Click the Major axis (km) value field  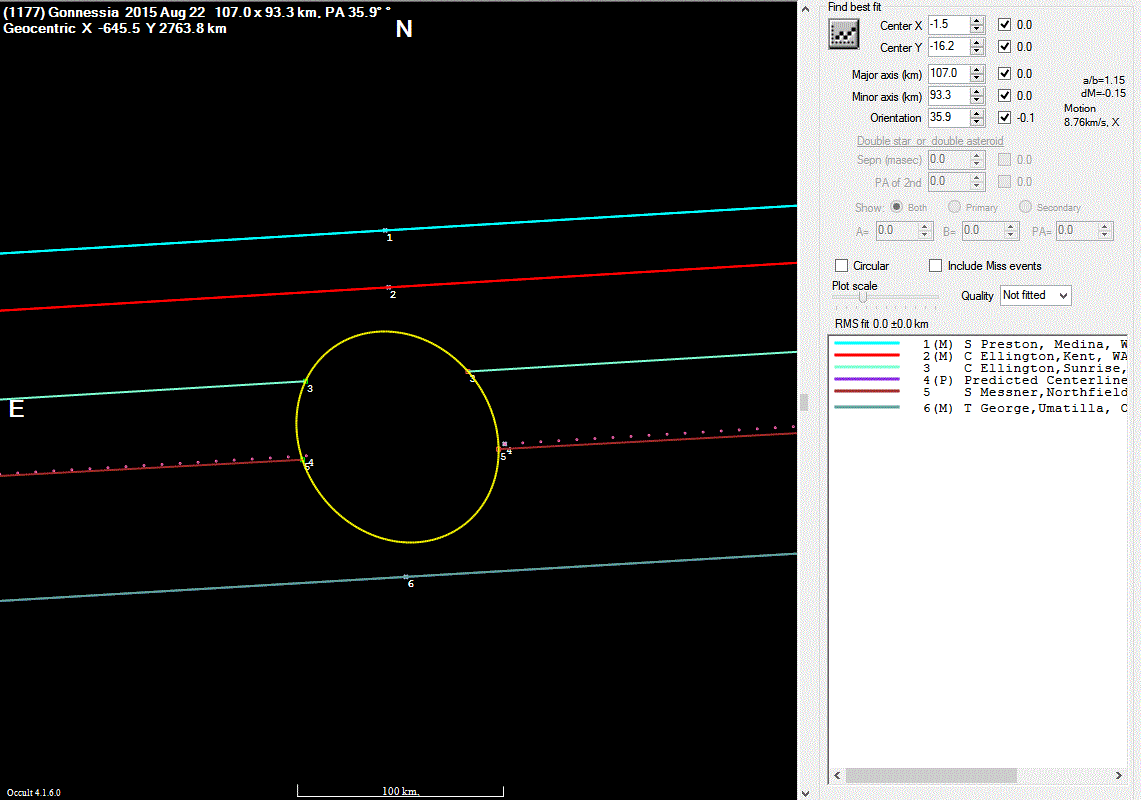coord(950,74)
